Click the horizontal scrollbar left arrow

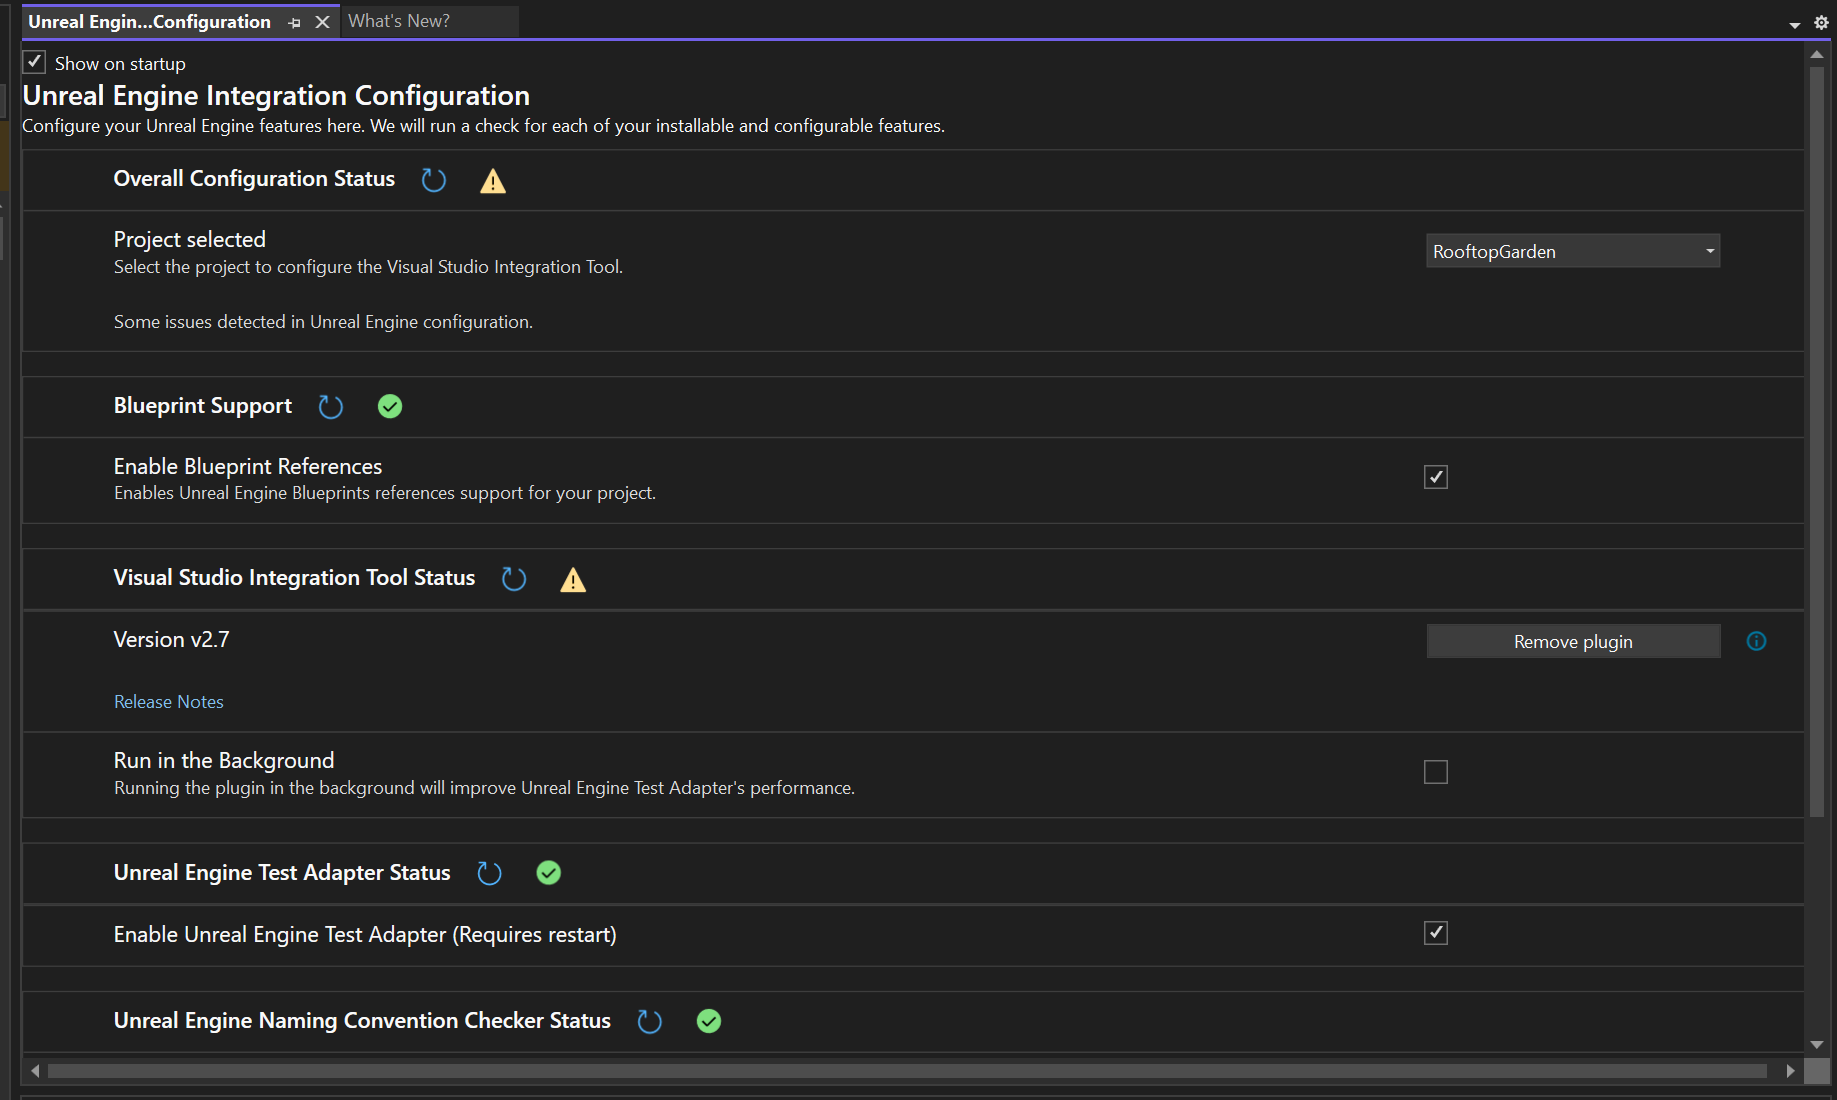35,1071
